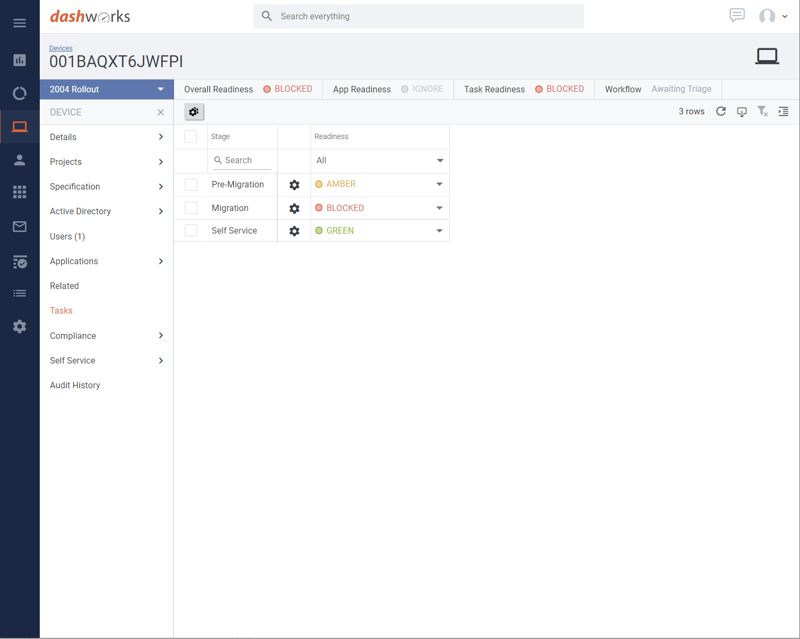The height and width of the screenshot is (639, 800).
Task: Close the DEVICE panel with X
Action: [161, 112]
